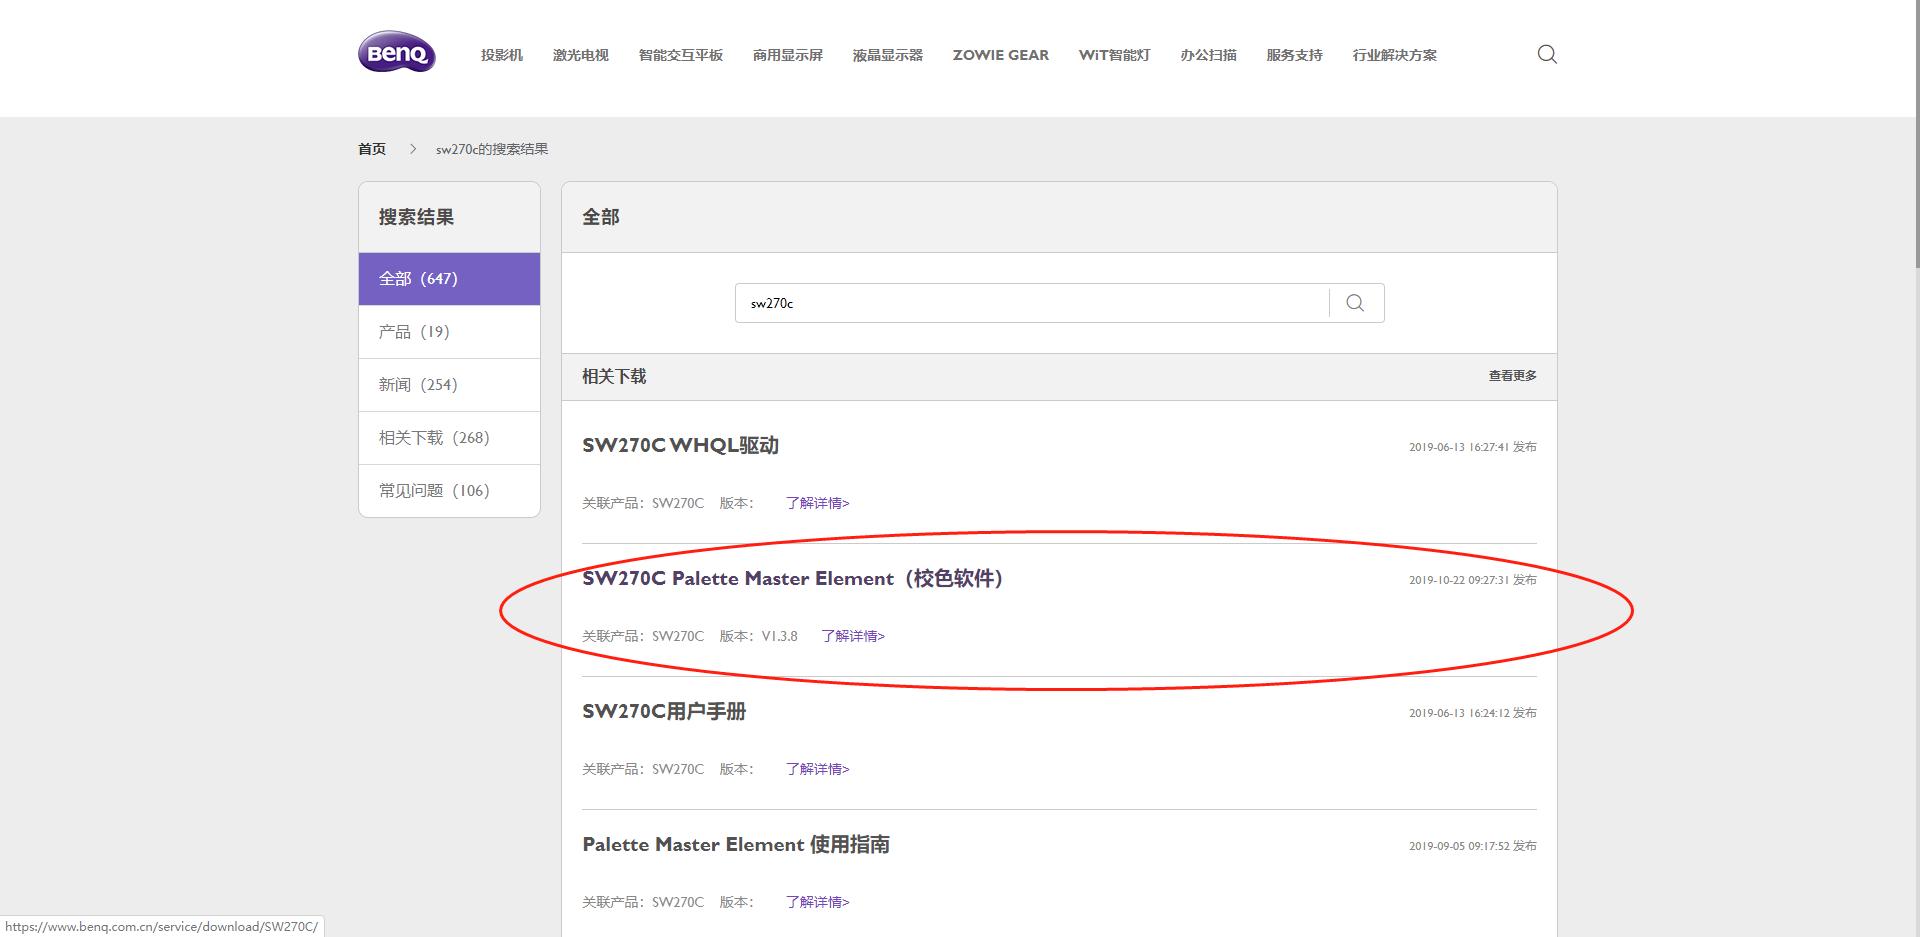Open the 常见问题 (106) filter
1920x937 pixels.
tap(448, 490)
